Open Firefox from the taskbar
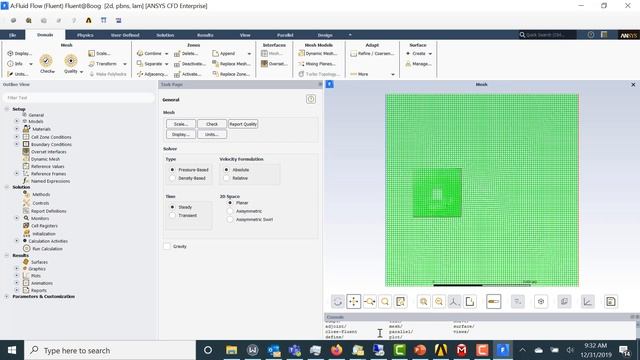The height and width of the screenshot is (360, 640). pyautogui.click(x=337, y=350)
